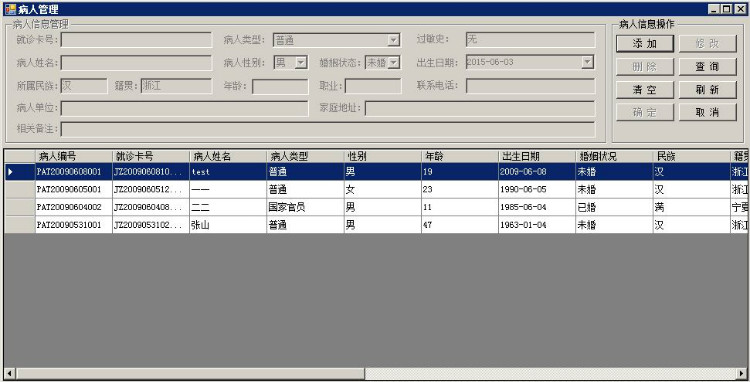Click the 女 gender cell
The width and height of the screenshot is (750, 382).
point(382,189)
